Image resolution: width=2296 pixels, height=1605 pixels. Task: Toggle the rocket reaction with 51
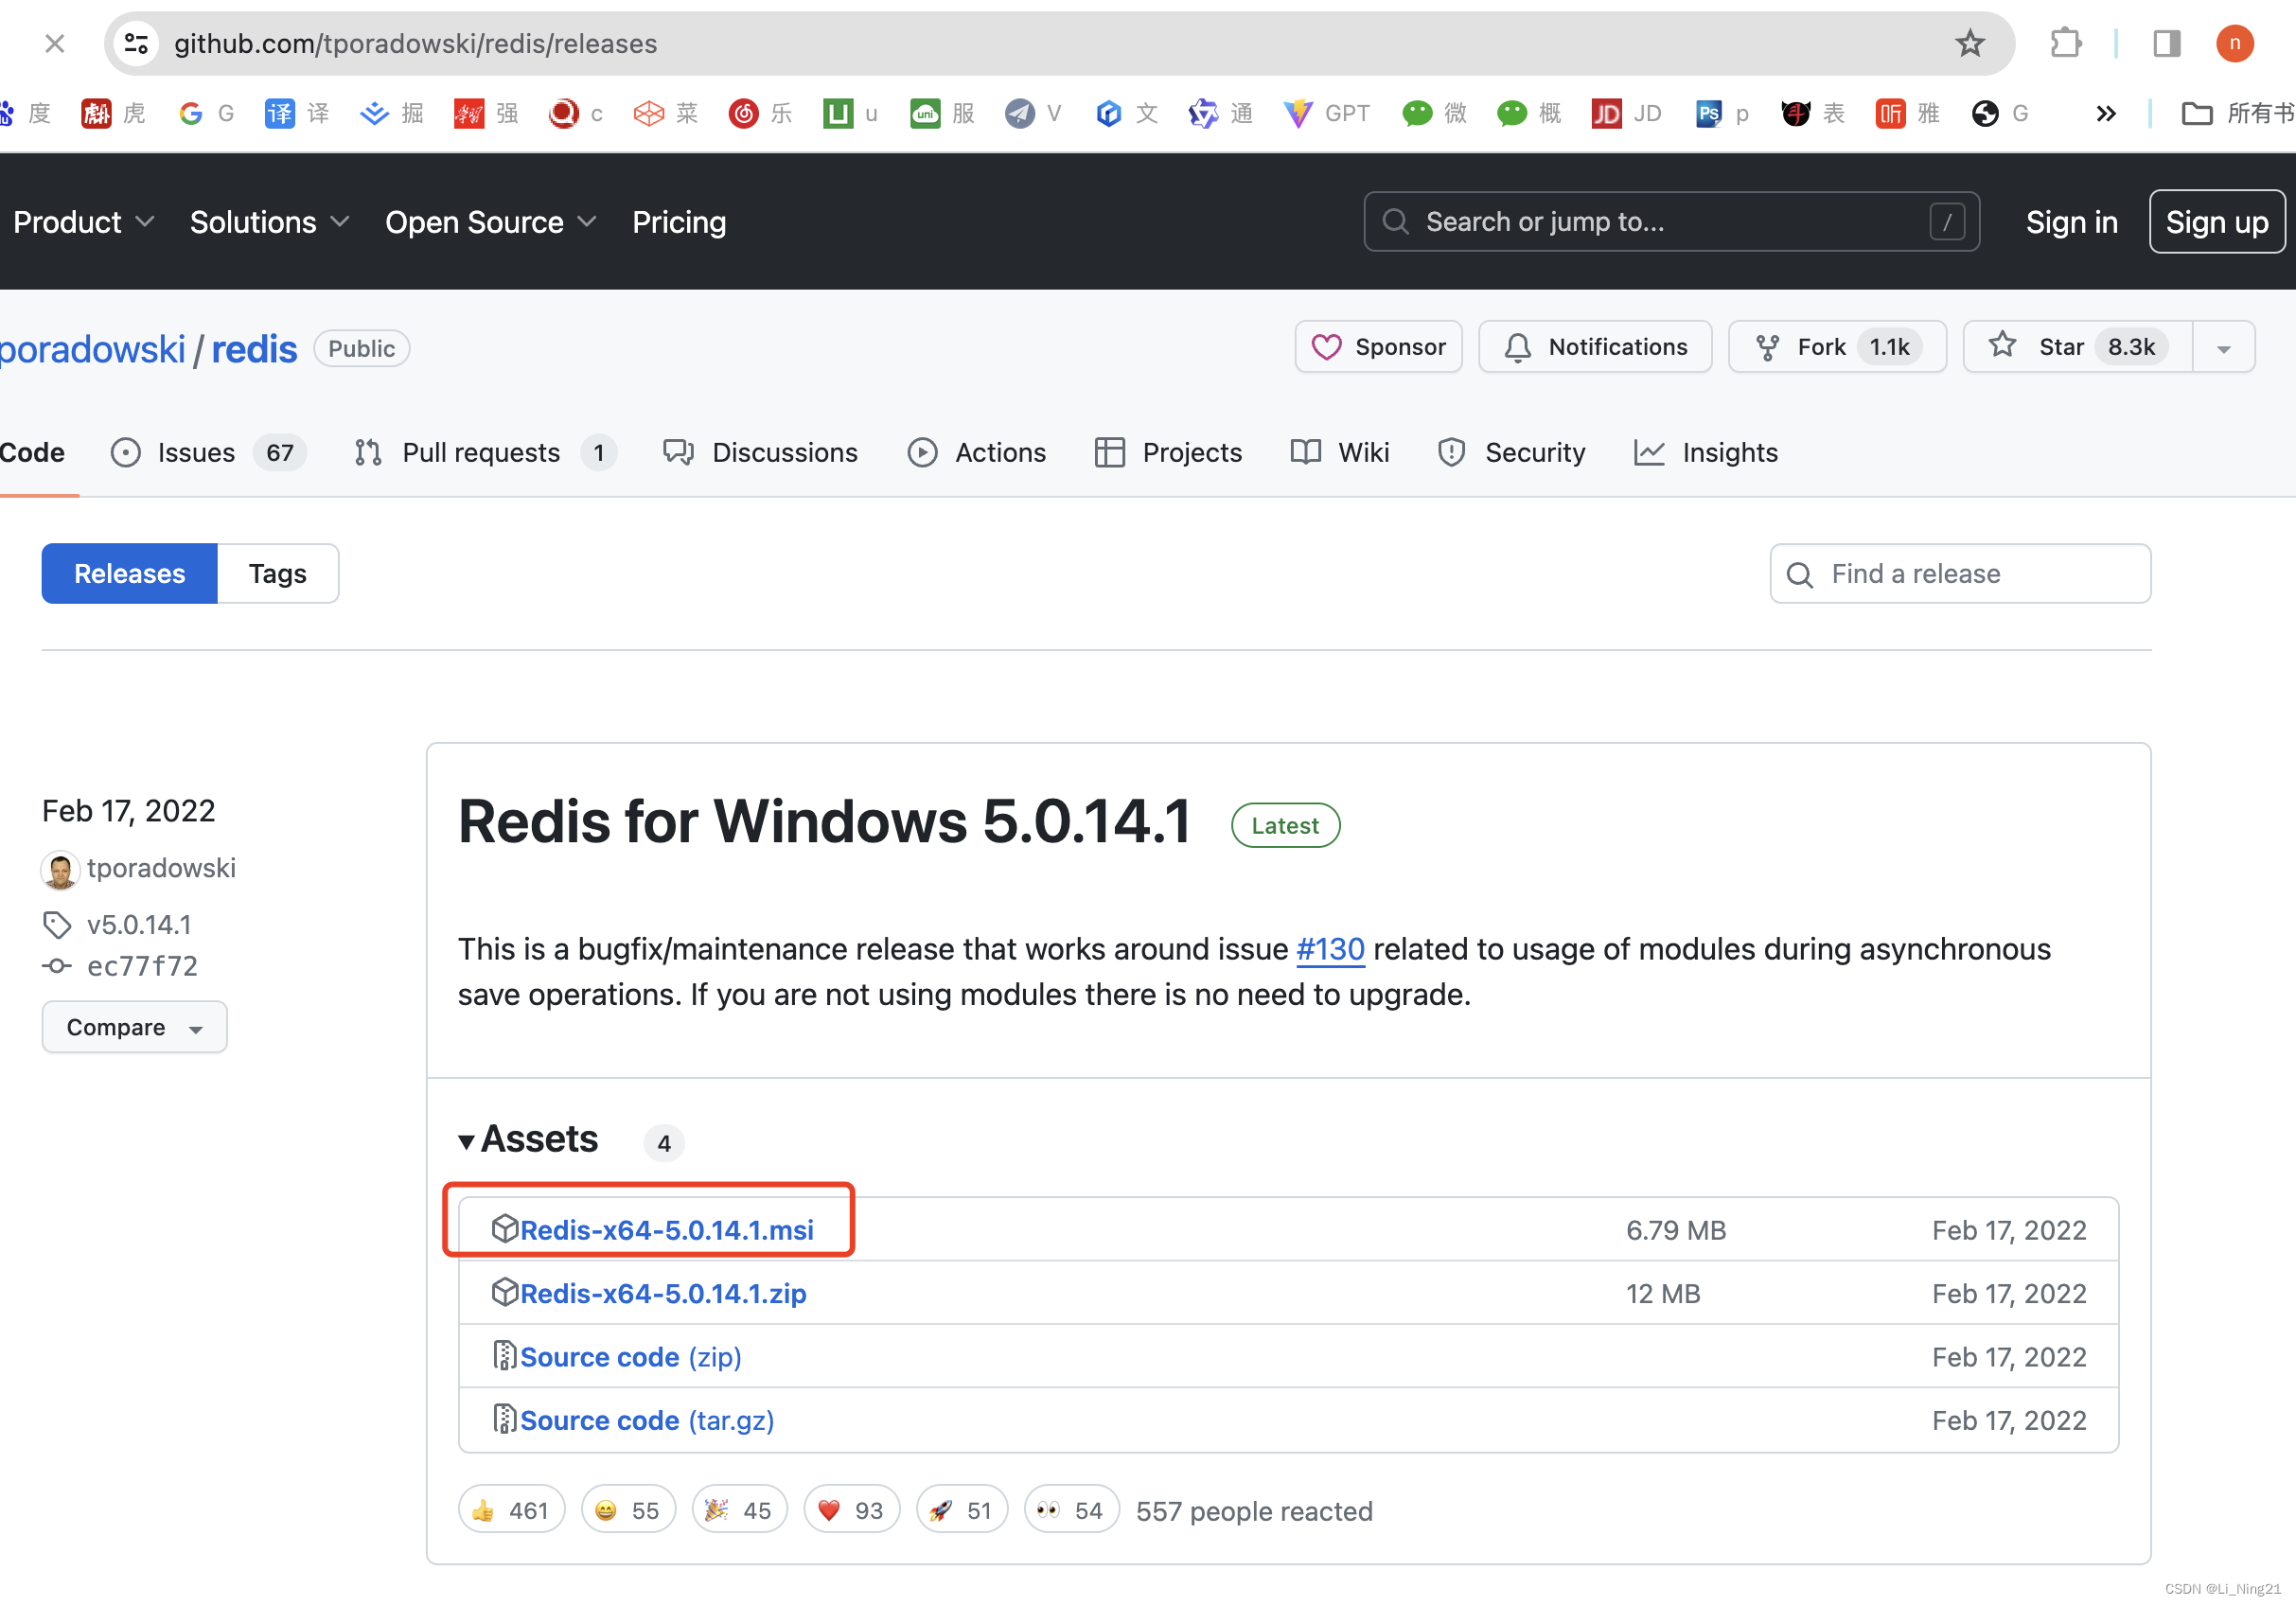(961, 1510)
